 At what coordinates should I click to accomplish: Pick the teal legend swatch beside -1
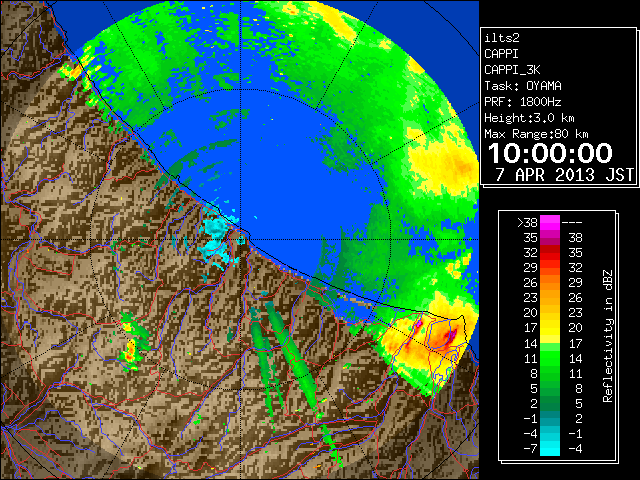tap(550, 418)
